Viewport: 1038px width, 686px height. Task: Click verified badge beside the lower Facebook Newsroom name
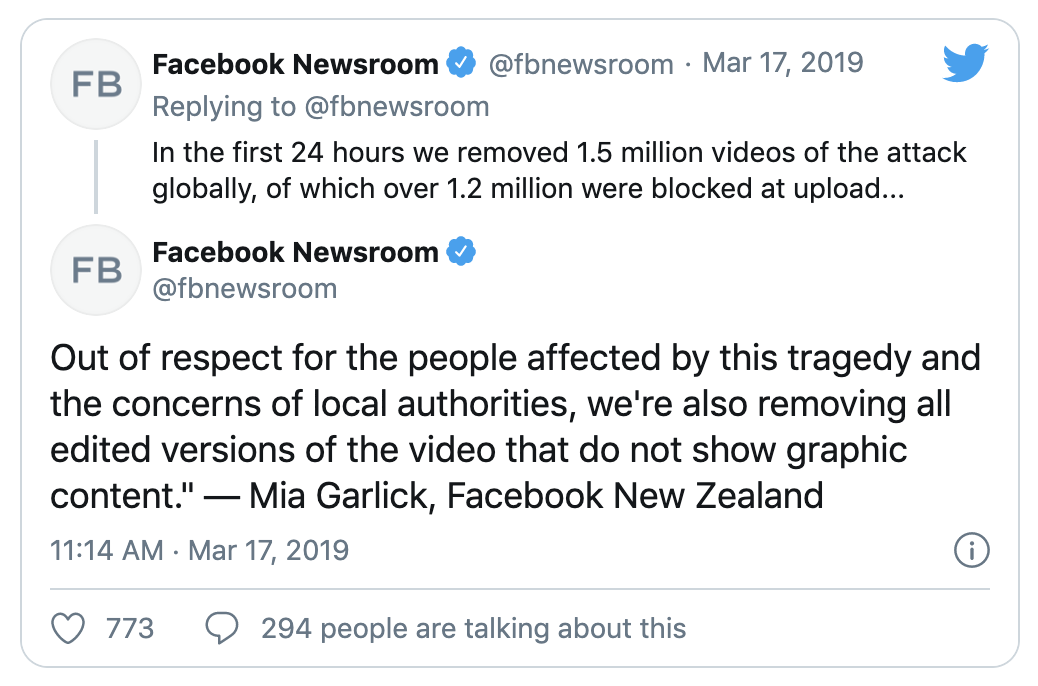(460, 251)
